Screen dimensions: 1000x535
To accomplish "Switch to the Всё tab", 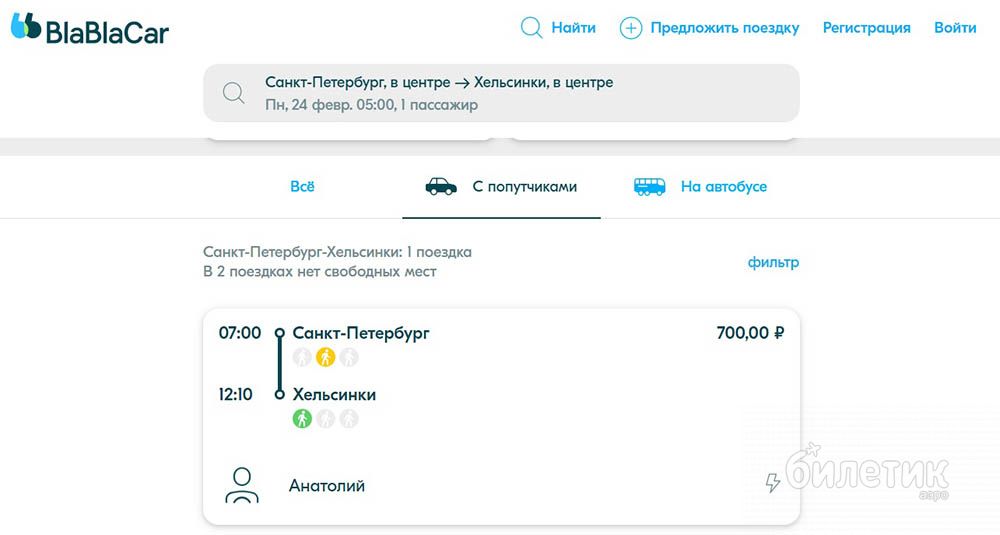I will click(302, 187).
